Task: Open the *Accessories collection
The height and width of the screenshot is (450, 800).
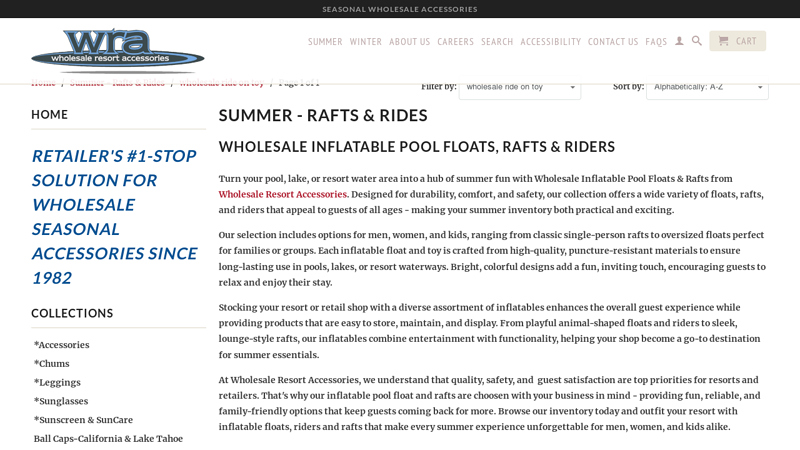Action: tap(61, 345)
